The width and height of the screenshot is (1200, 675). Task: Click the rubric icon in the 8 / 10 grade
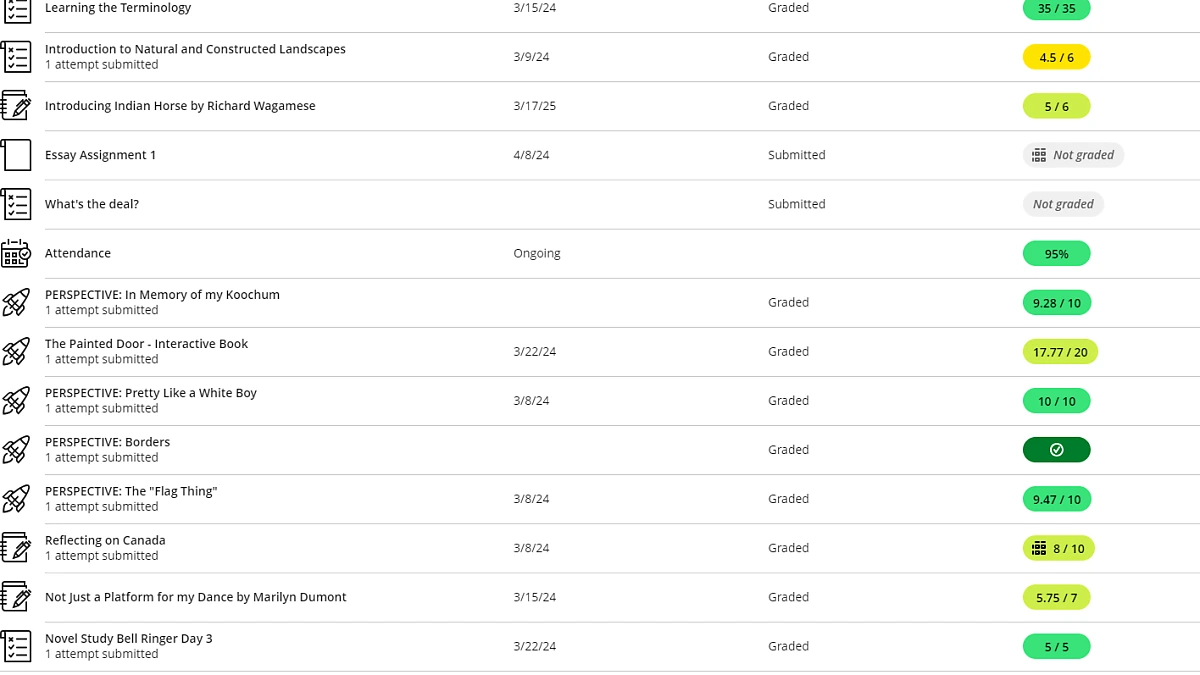(1039, 548)
